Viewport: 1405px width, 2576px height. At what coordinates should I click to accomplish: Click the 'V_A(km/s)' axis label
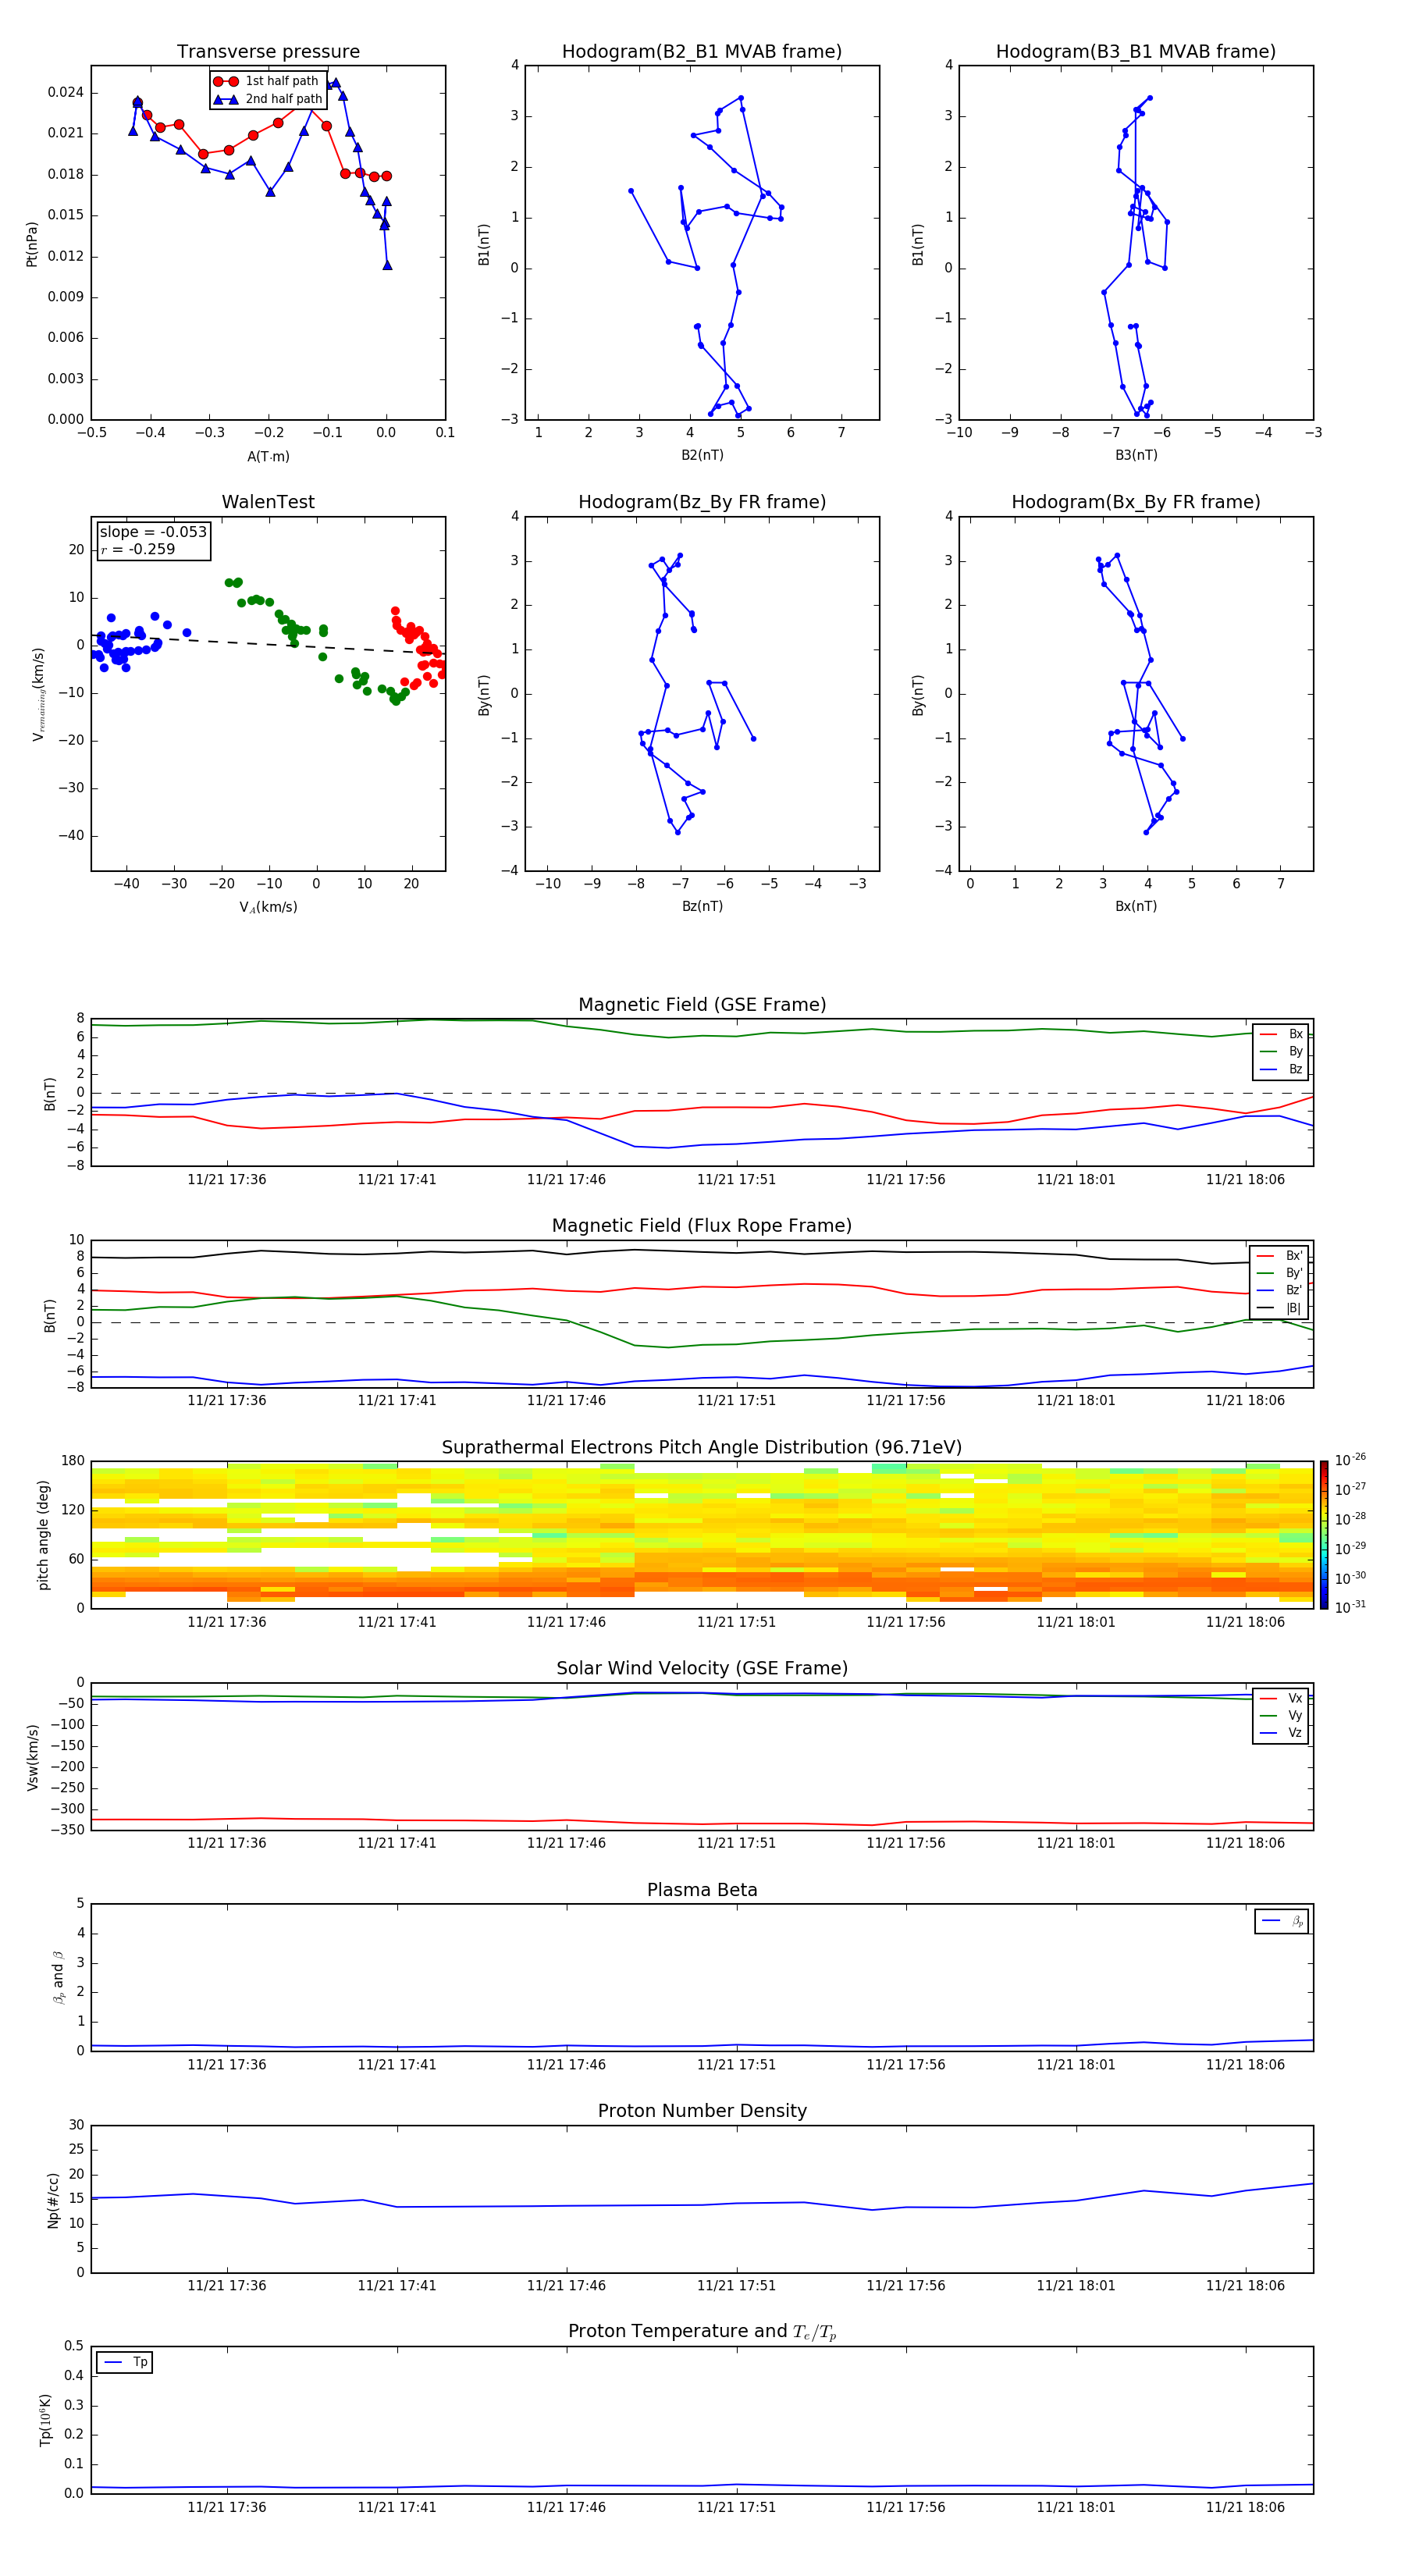(268, 907)
